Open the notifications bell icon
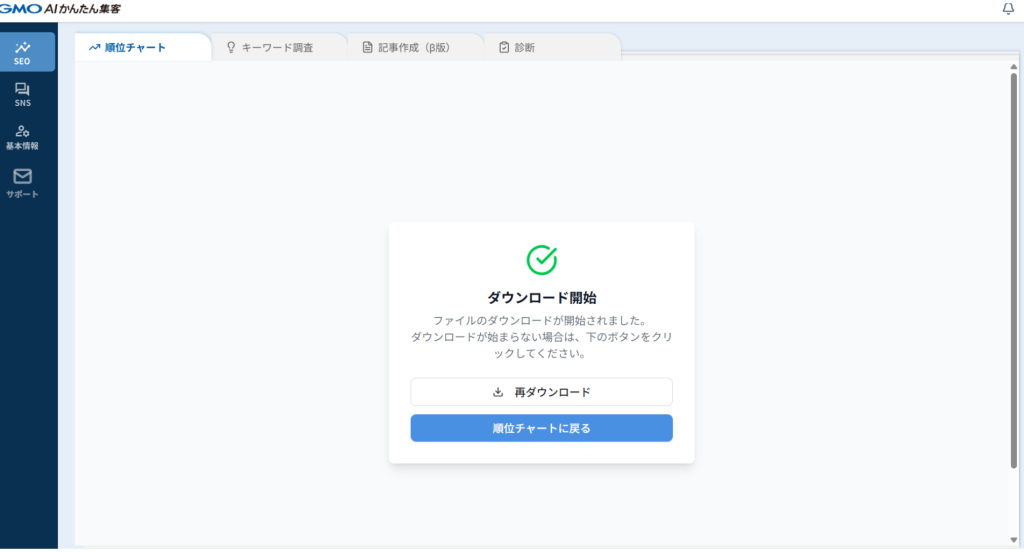 click(1008, 9)
